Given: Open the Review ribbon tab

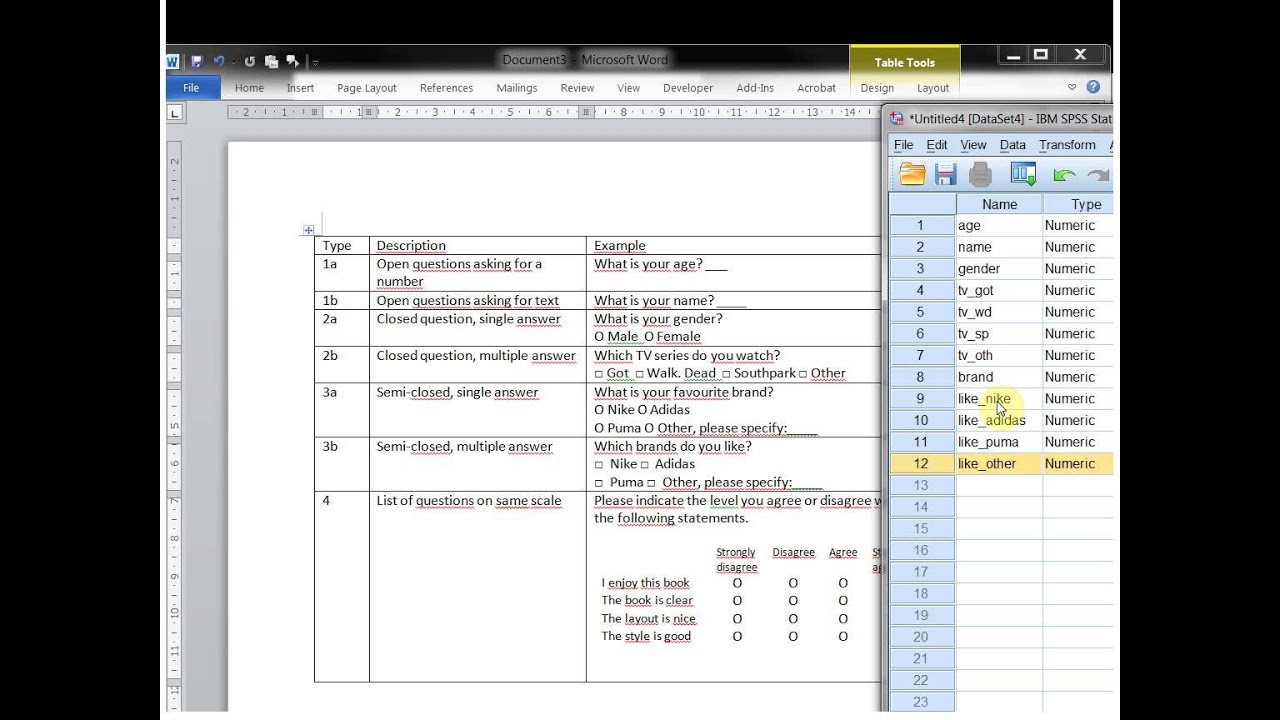Looking at the screenshot, I should [577, 88].
